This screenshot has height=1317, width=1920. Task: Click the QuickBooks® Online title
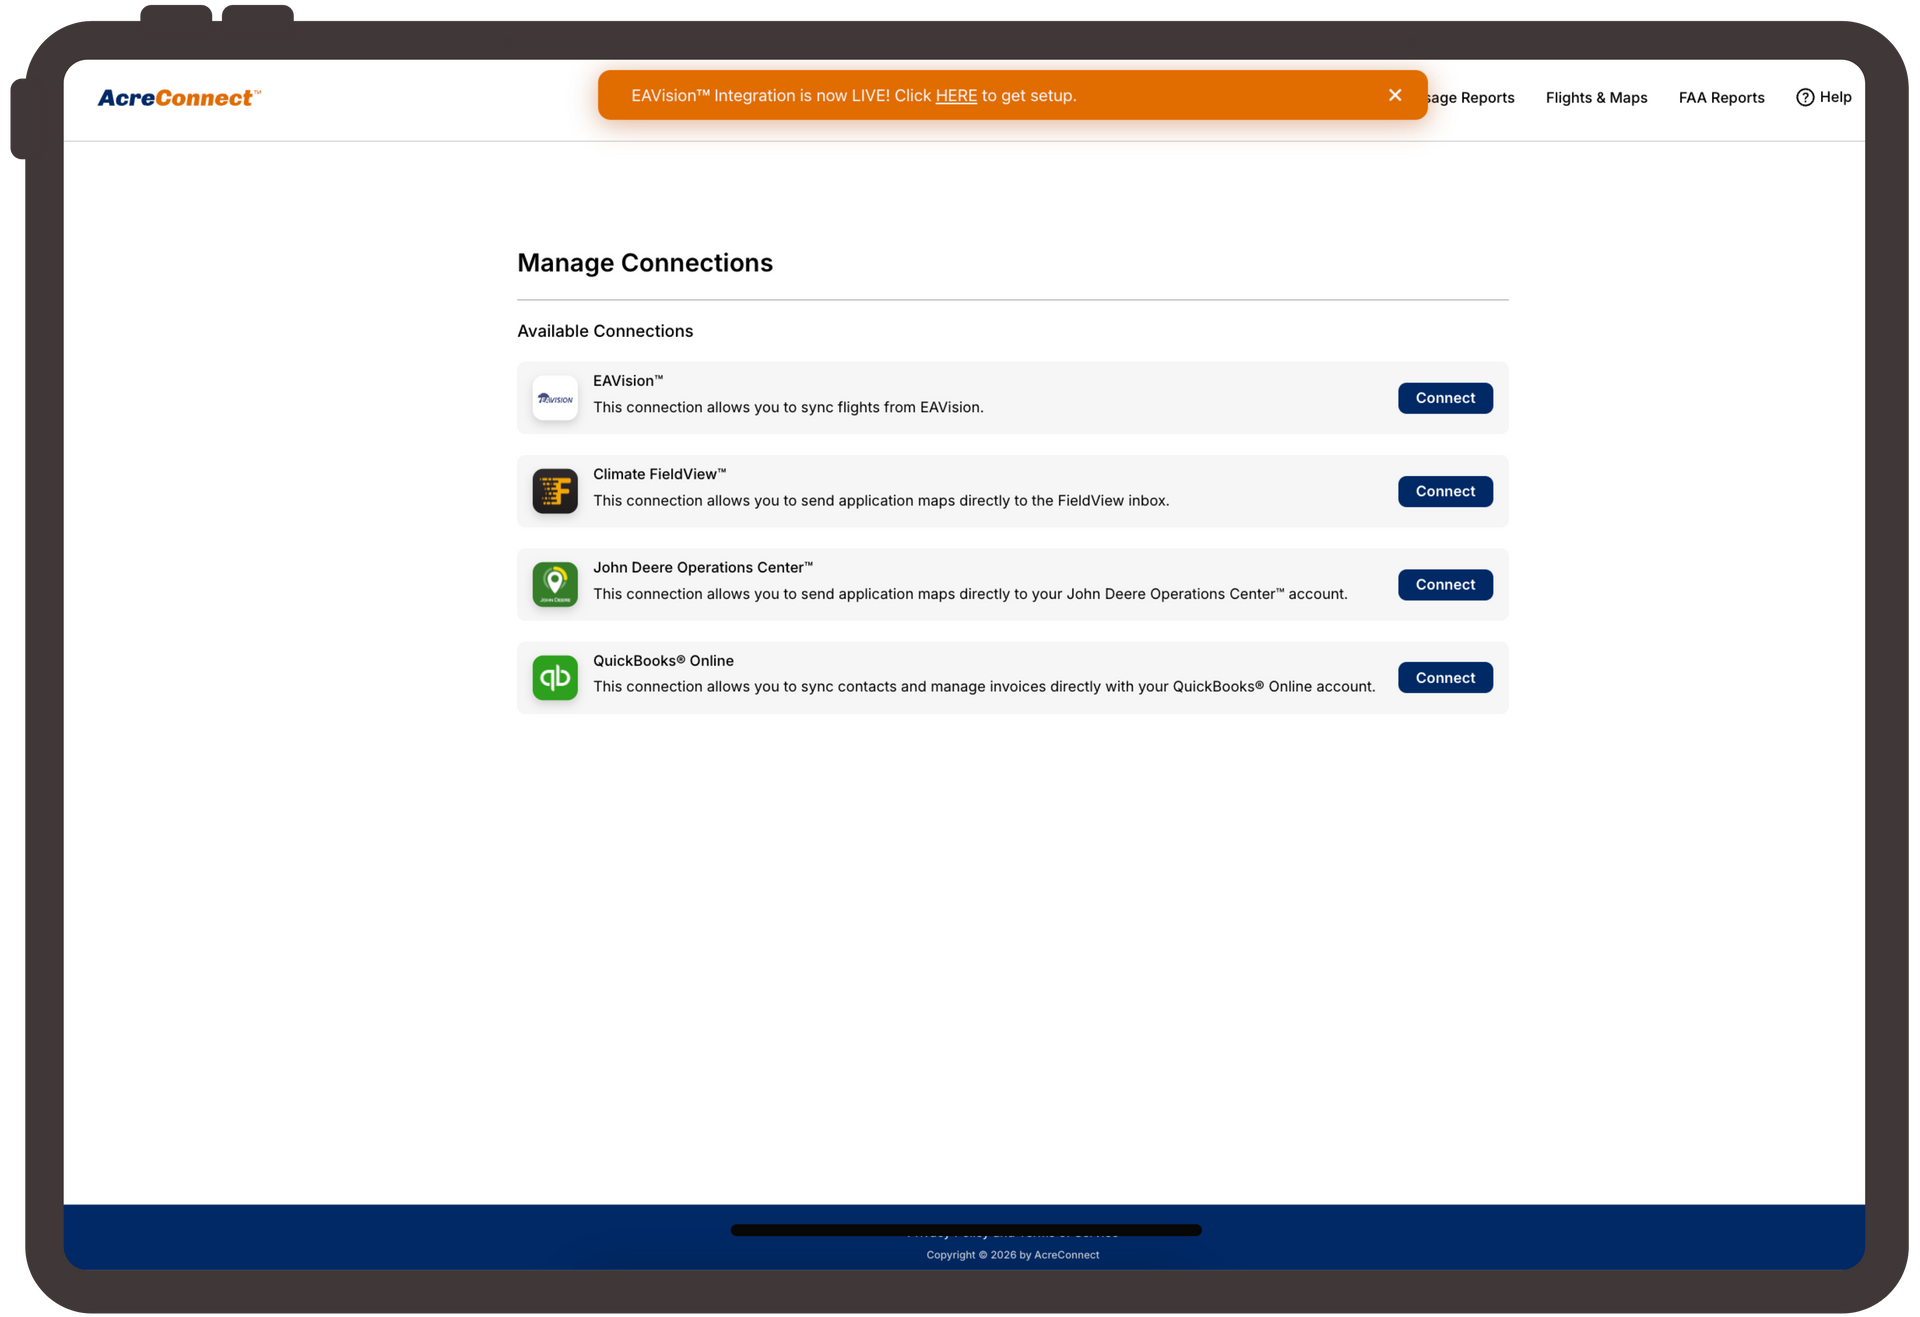tap(663, 660)
